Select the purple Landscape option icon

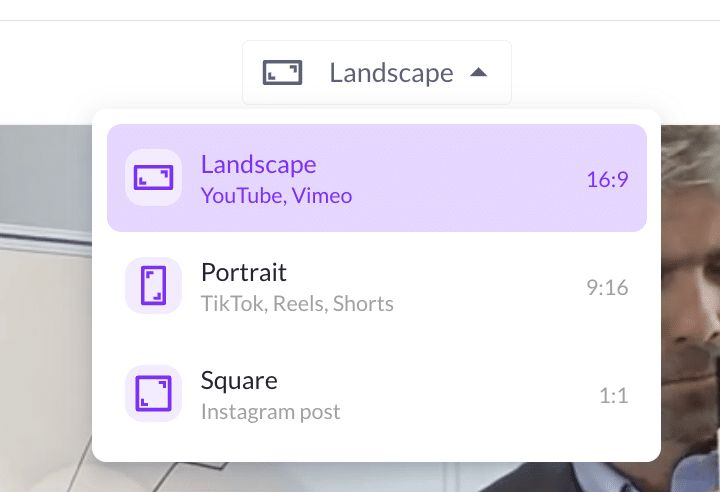click(x=153, y=177)
